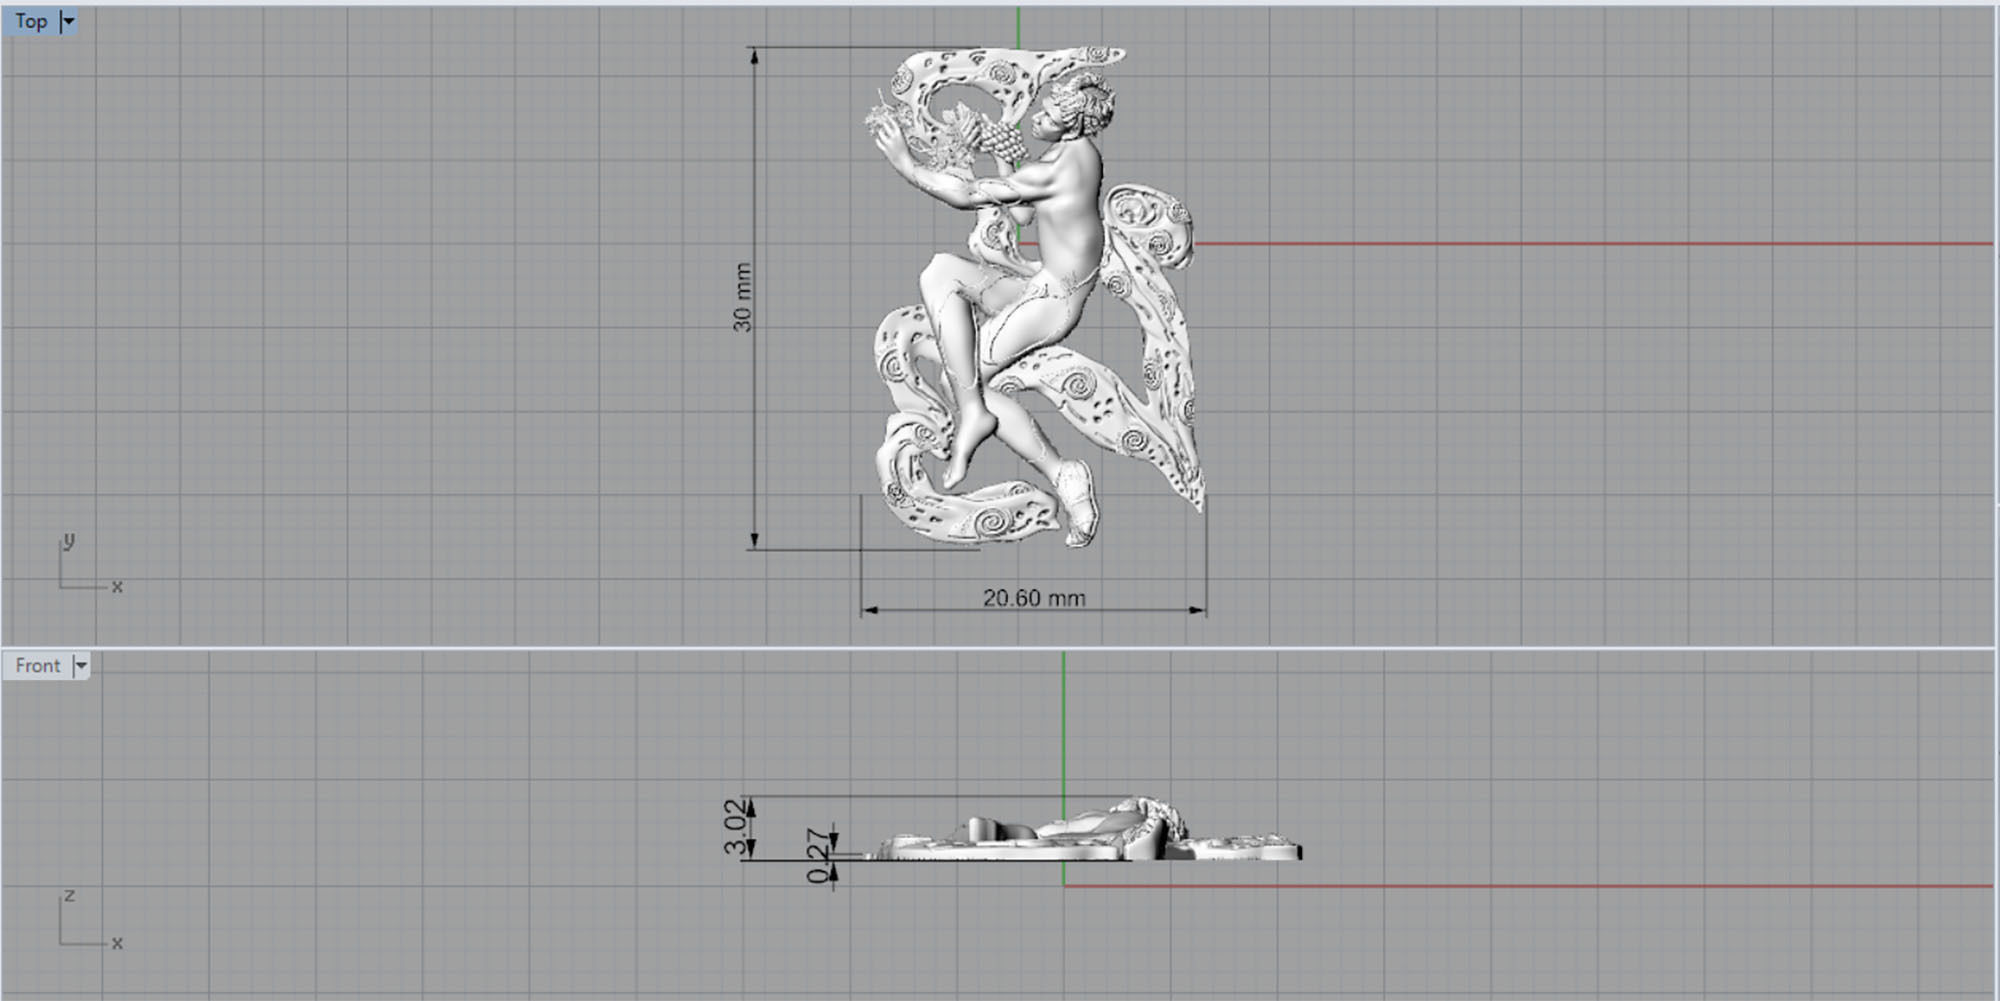This screenshot has width=2000, height=1001.
Task: Click the Top viewport title label
Action: tap(31, 21)
